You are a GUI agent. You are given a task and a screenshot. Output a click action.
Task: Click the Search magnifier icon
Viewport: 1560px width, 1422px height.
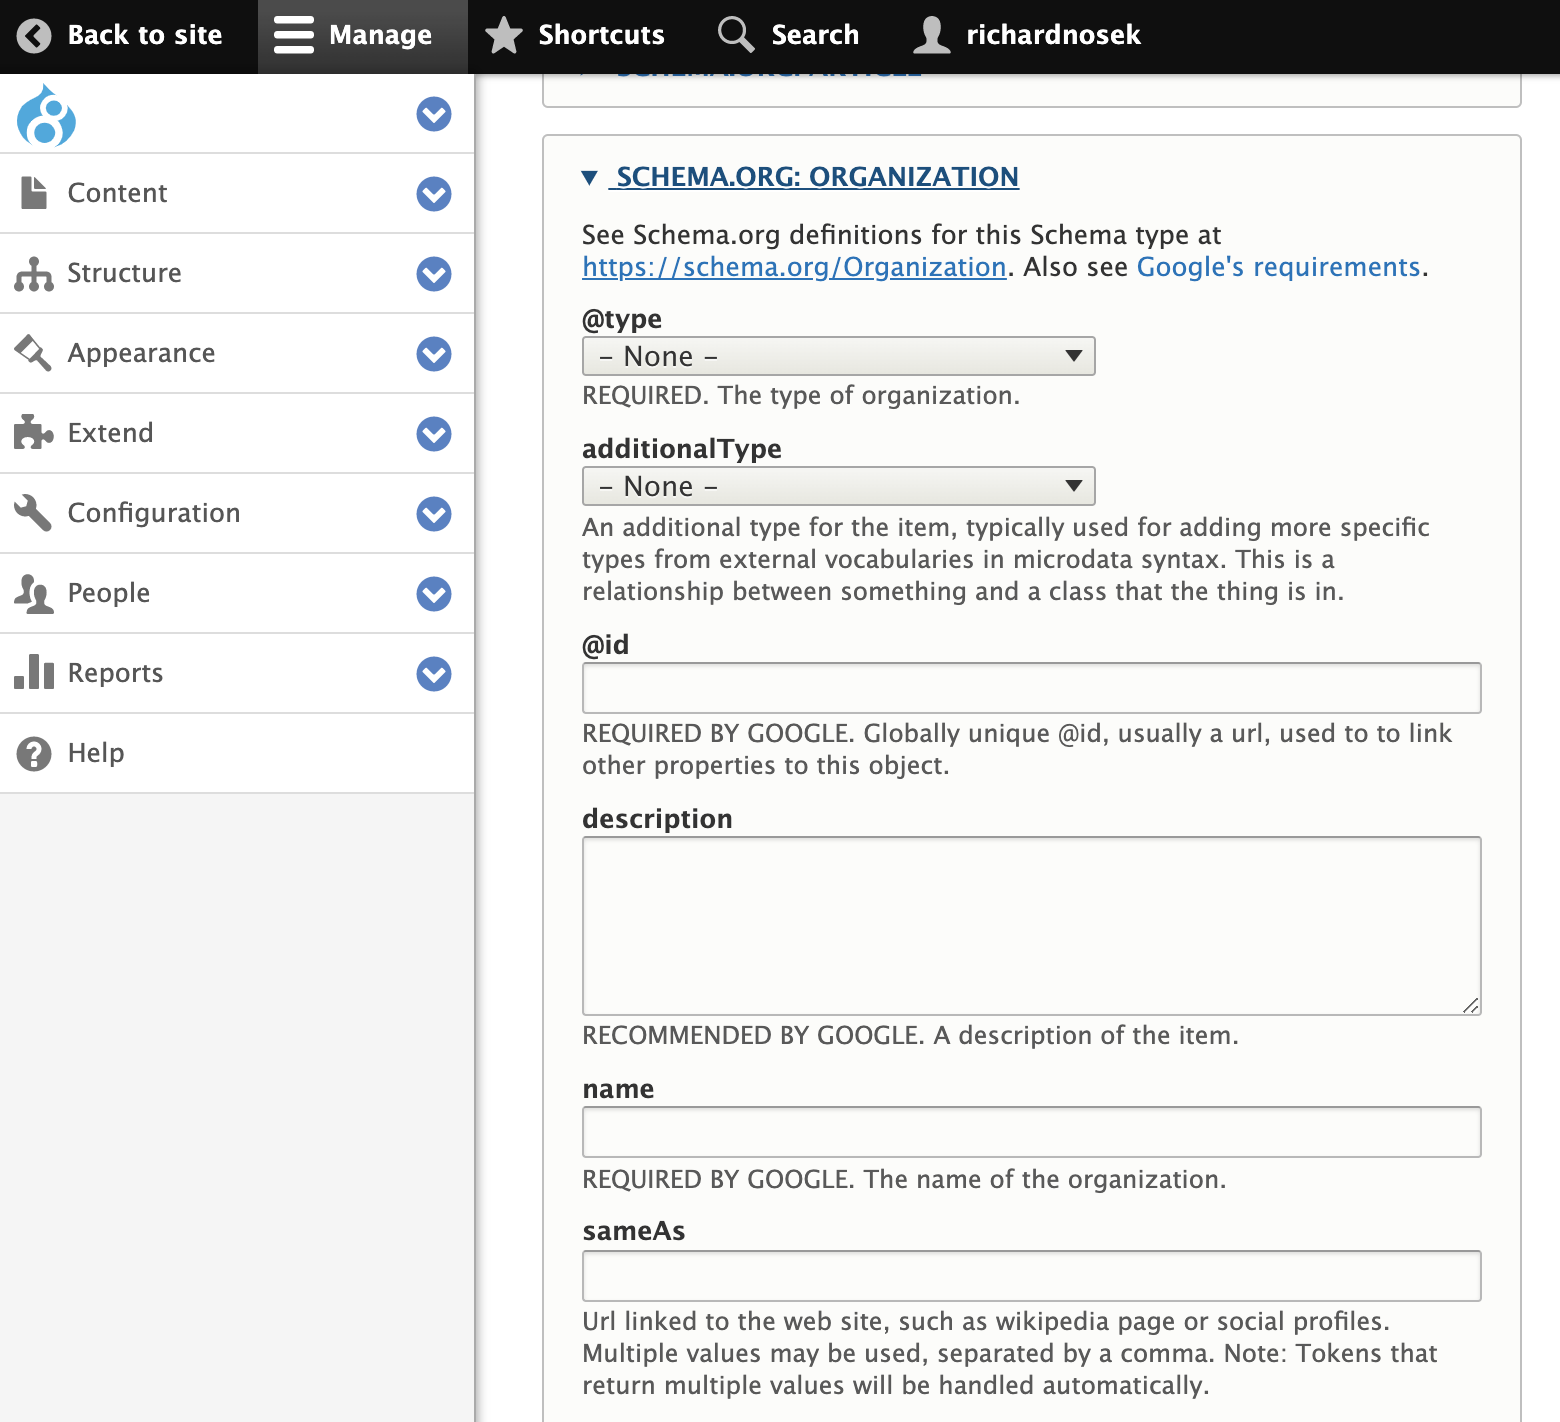(x=736, y=34)
